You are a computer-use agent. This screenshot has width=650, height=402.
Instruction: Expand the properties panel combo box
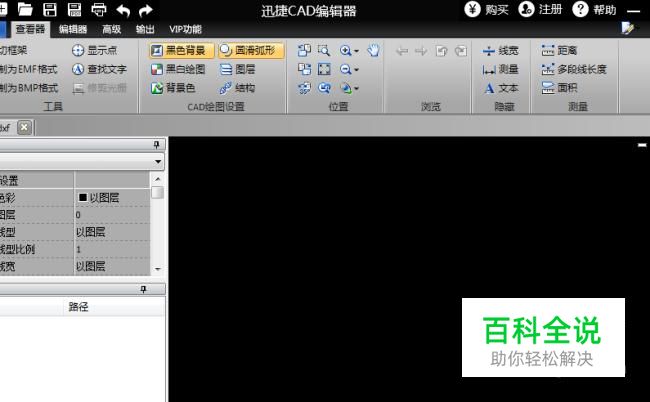[158, 161]
